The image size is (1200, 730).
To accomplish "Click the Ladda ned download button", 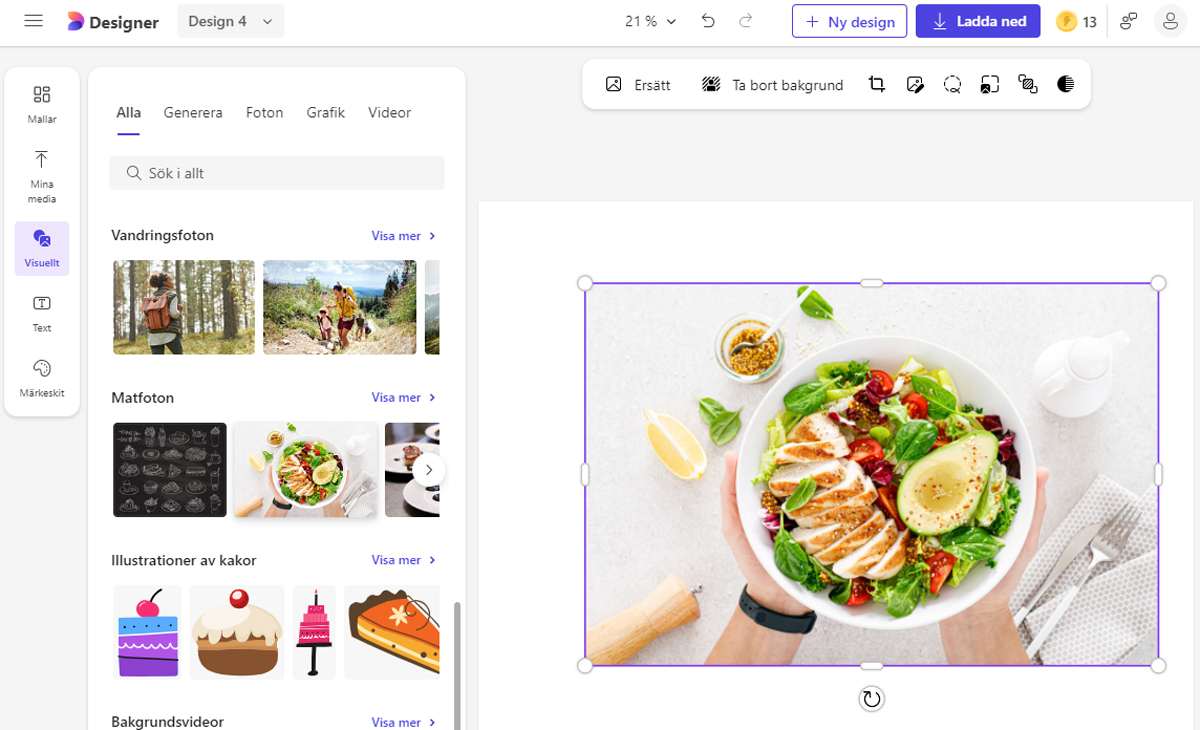I will 978,21.
